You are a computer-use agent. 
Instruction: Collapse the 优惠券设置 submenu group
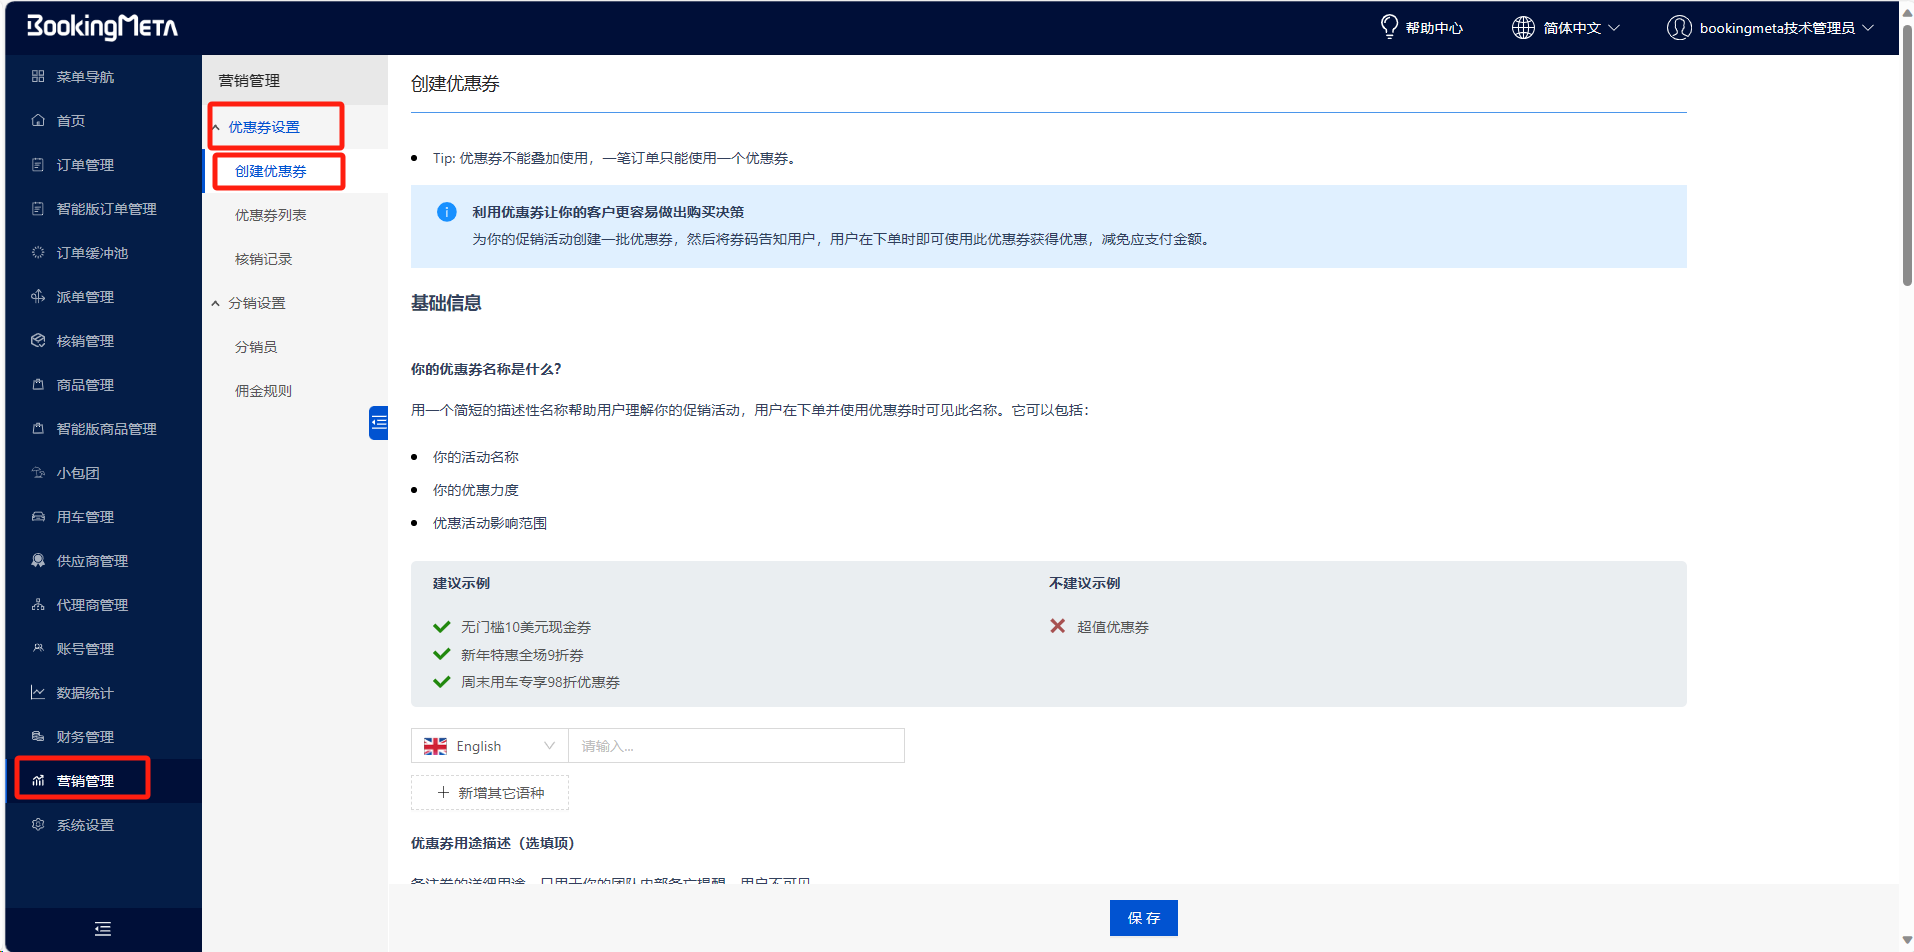pyautogui.click(x=263, y=127)
